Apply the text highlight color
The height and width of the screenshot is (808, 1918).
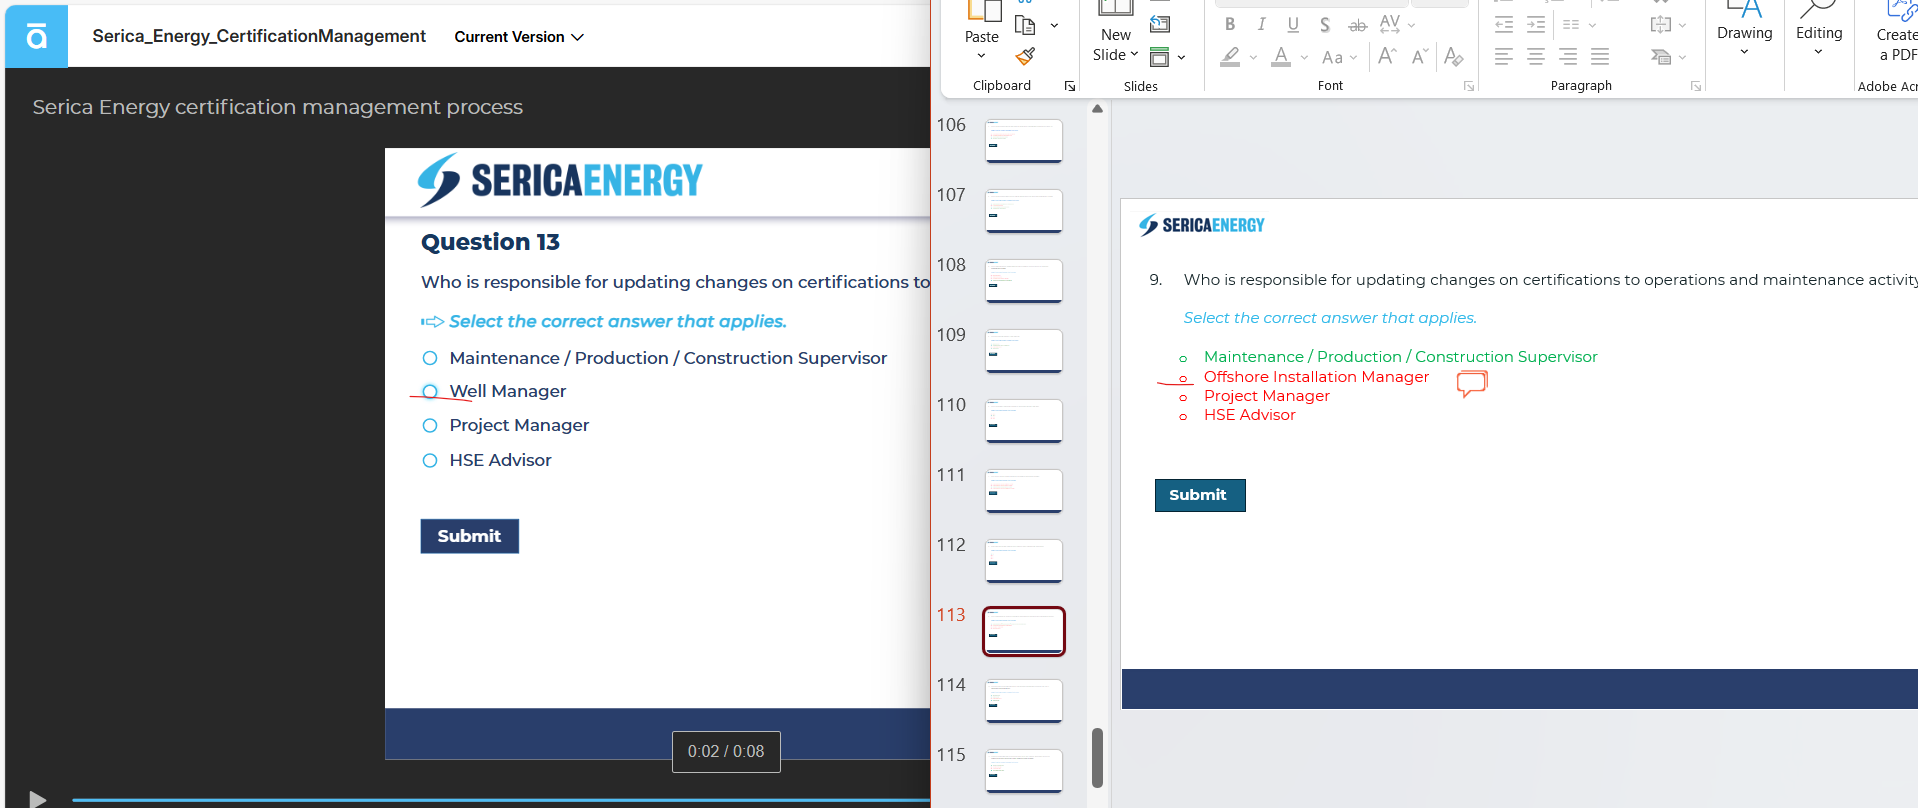pos(1231,57)
